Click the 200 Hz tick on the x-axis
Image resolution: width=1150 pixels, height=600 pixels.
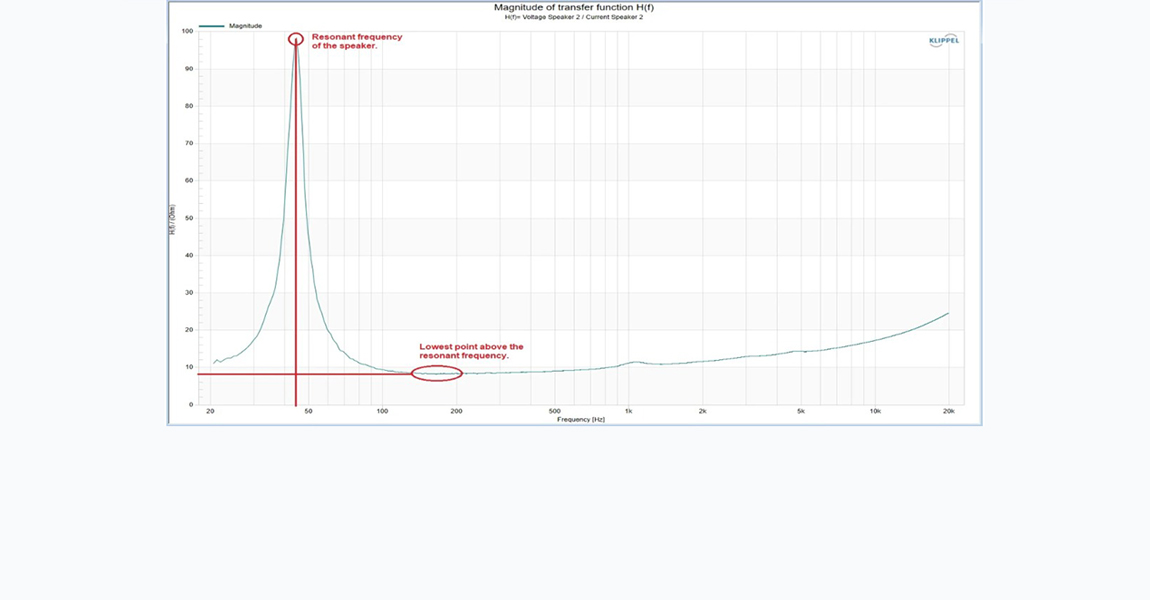pos(456,411)
